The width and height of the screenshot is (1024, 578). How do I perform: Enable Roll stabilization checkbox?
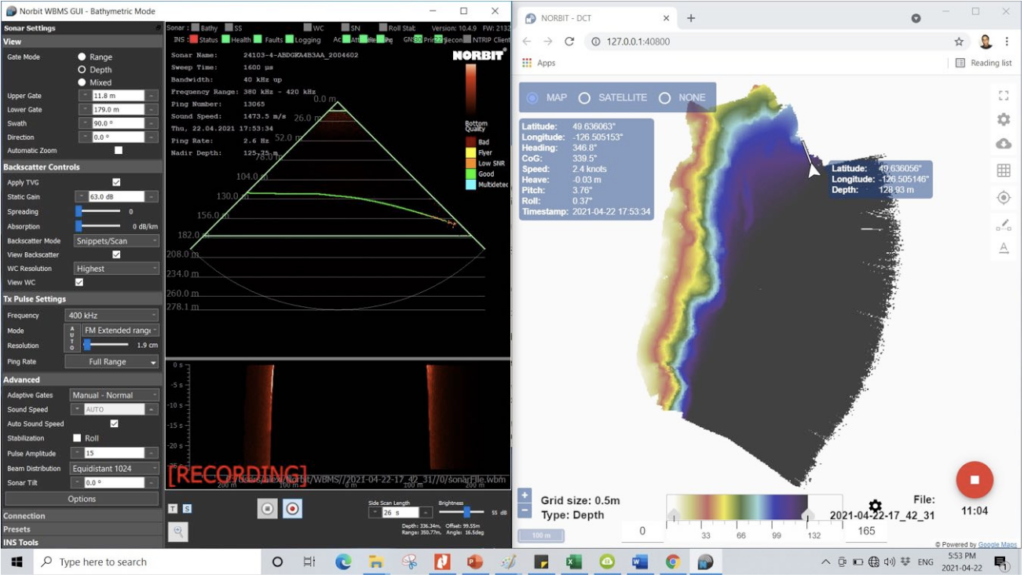(x=77, y=438)
